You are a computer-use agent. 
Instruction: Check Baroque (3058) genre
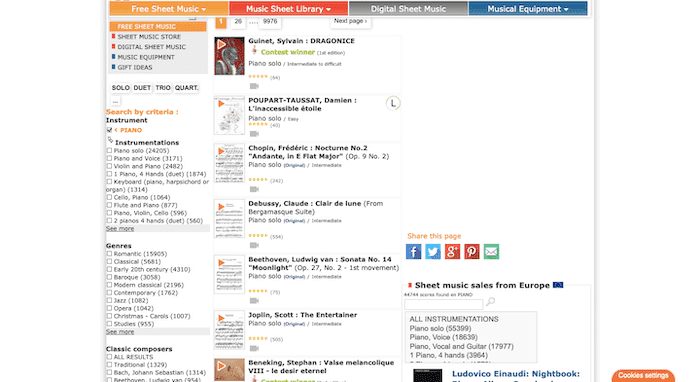[x=109, y=277]
